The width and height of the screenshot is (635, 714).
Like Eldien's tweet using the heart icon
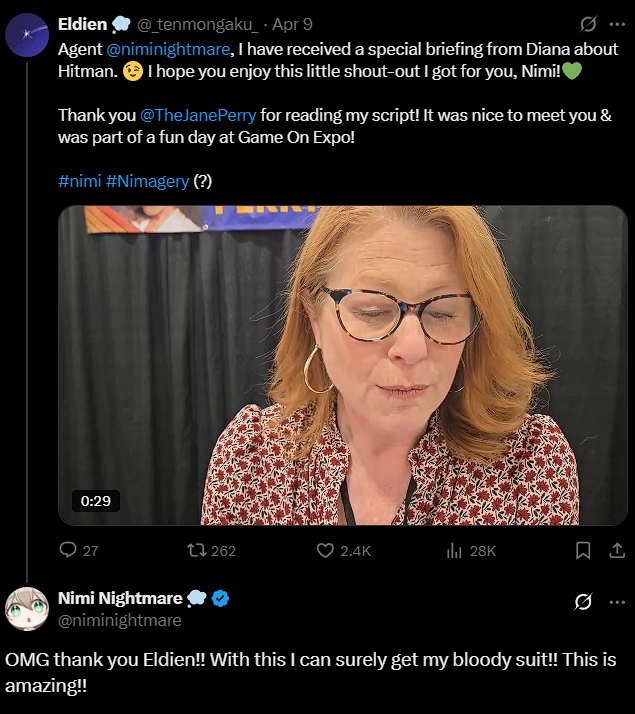[325, 550]
